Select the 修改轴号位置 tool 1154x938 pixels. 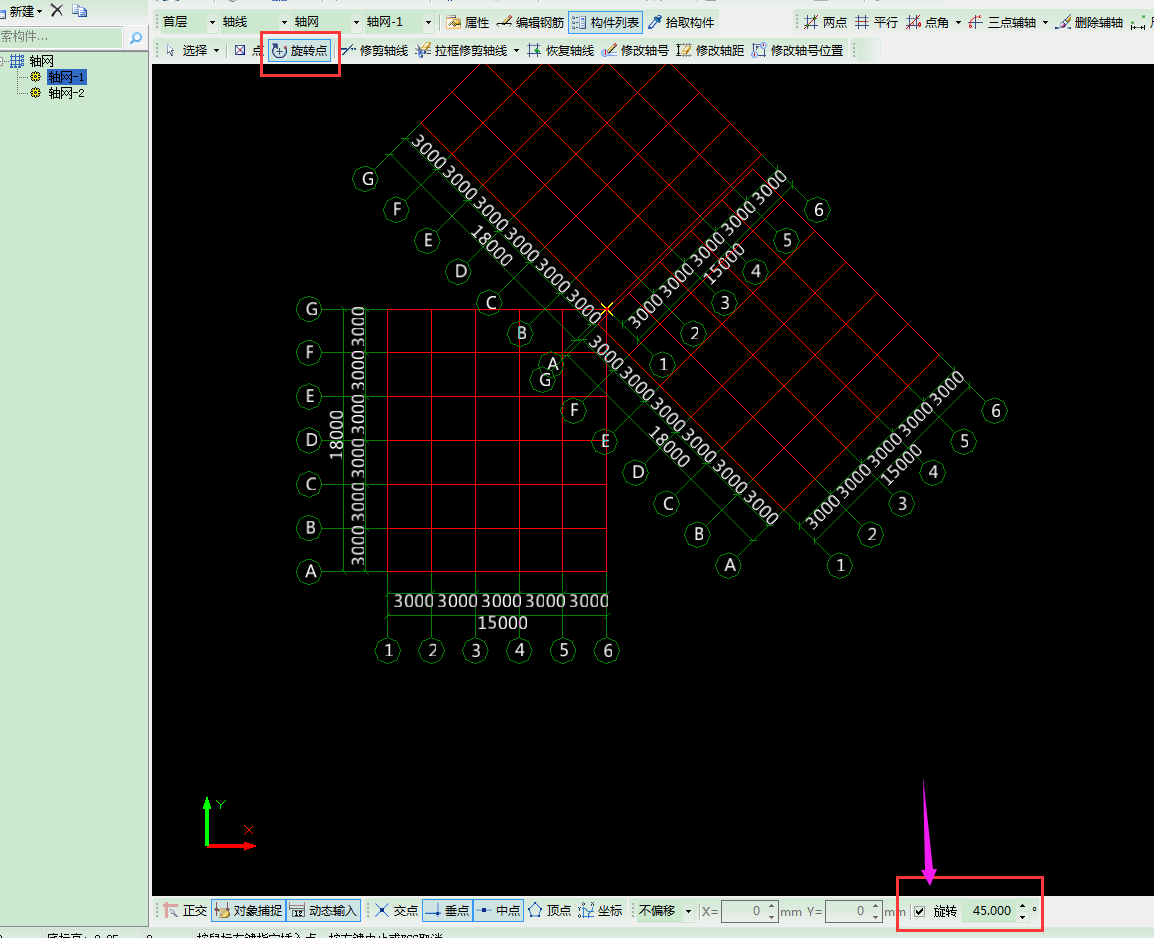797,50
